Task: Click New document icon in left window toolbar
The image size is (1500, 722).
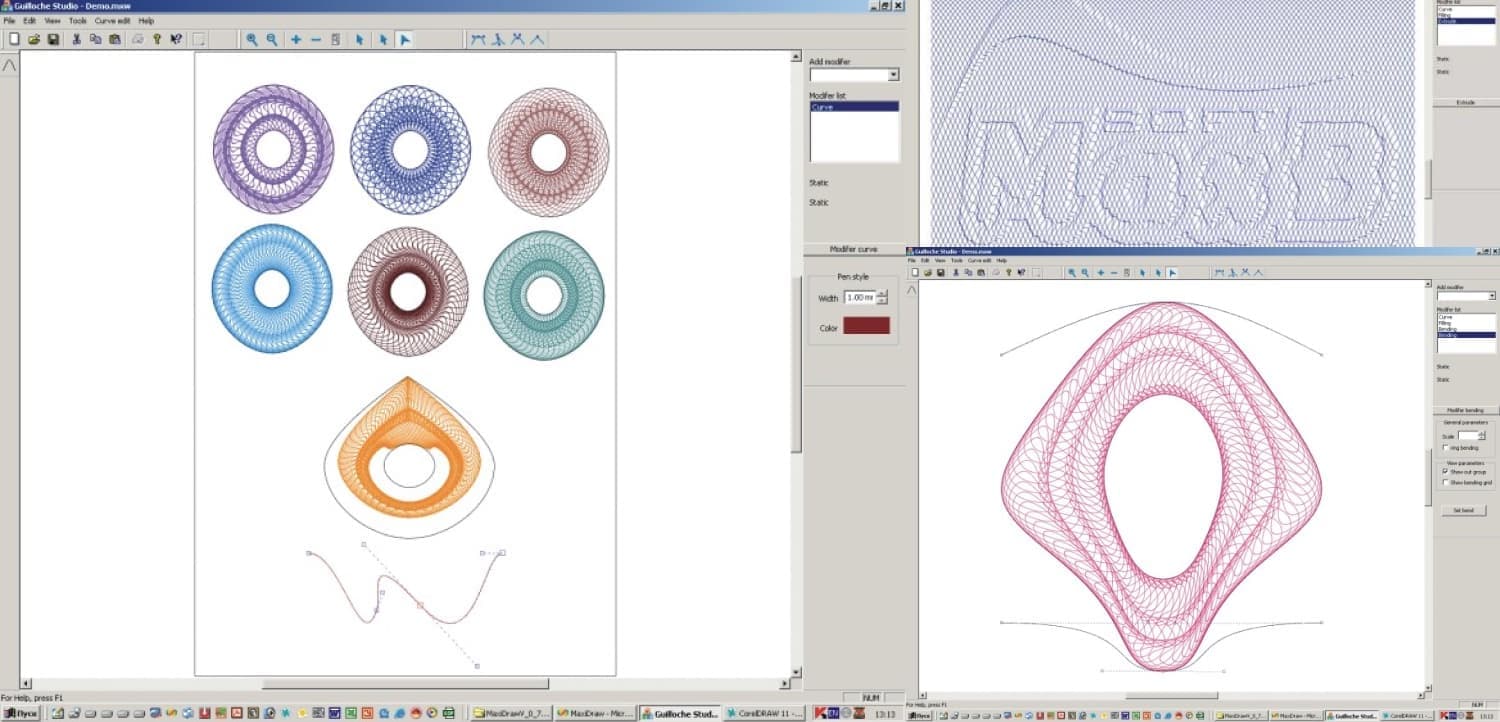Action: tap(14, 39)
